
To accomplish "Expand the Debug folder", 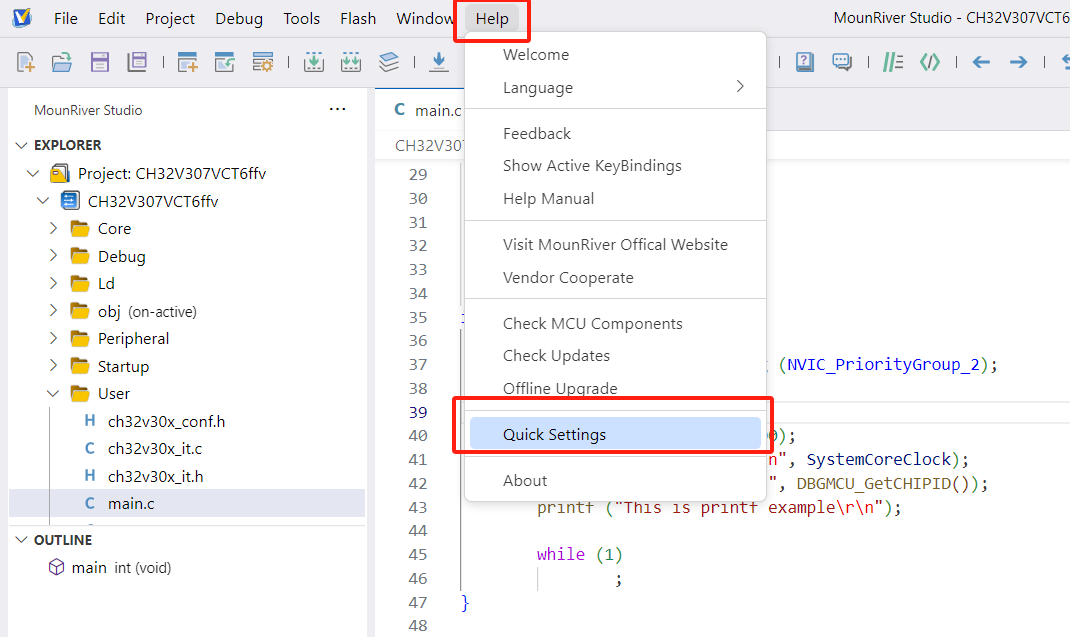I will (x=53, y=255).
